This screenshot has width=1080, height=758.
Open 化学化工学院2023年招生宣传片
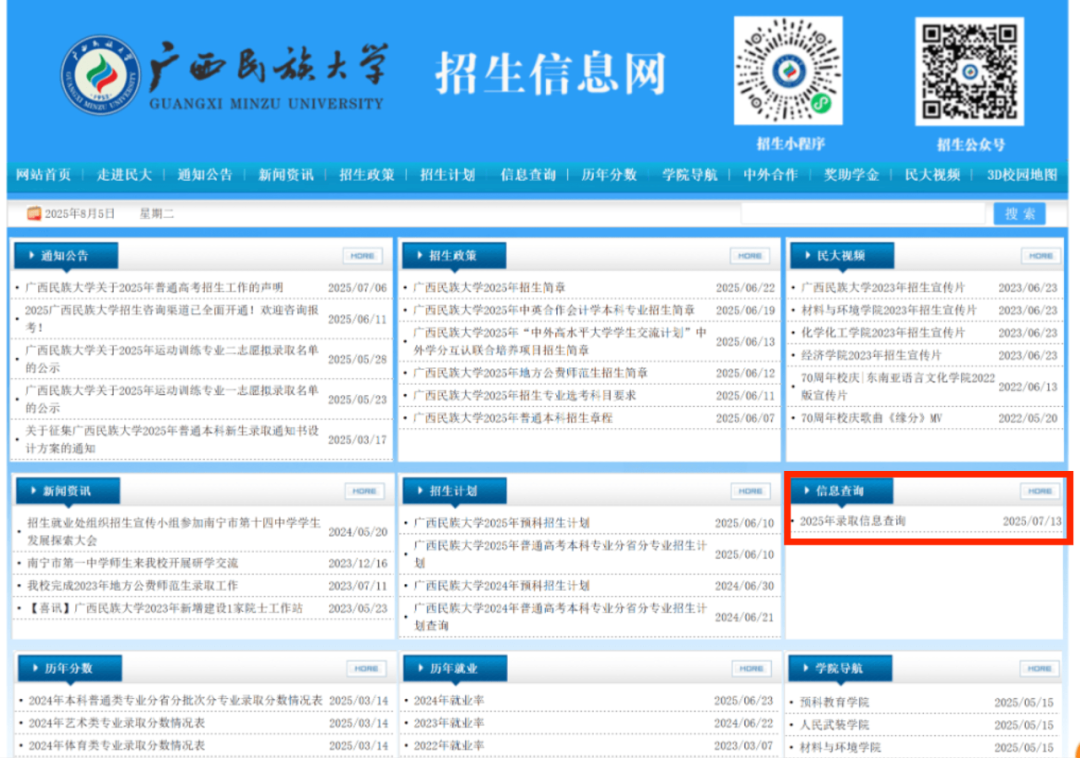pyautogui.click(x=883, y=333)
